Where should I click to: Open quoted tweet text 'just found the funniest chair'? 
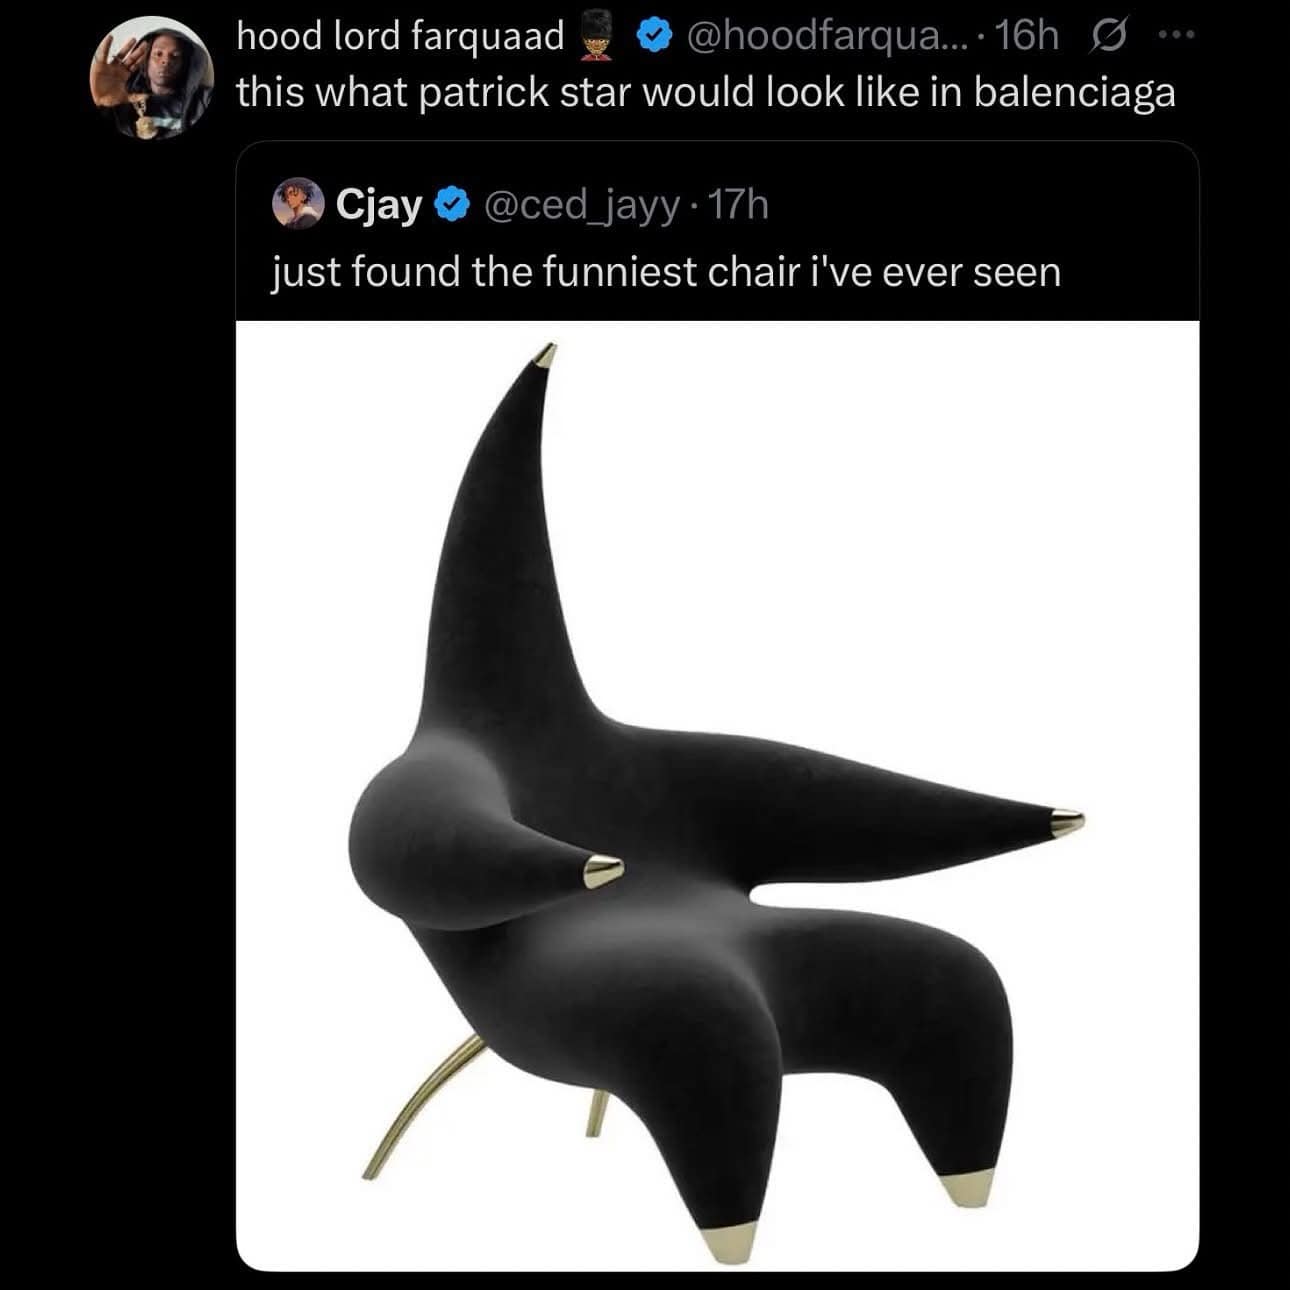(666, 271)
